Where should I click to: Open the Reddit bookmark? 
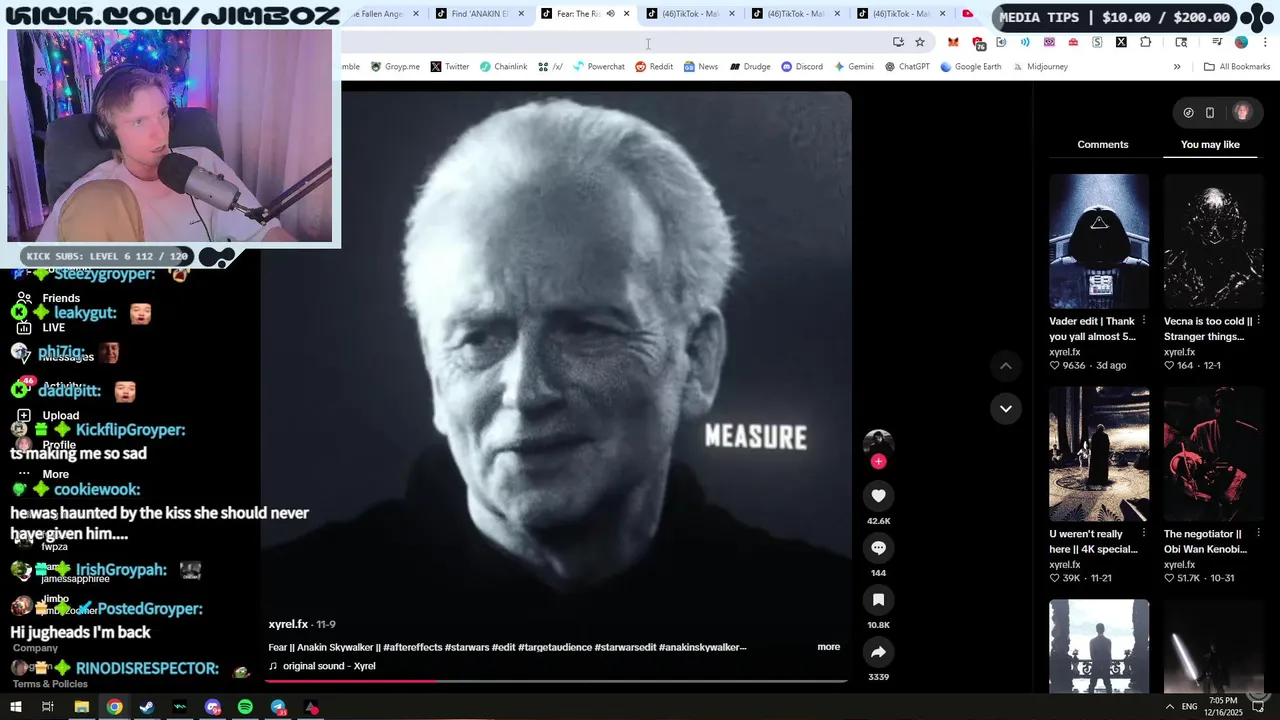point(654,67)
